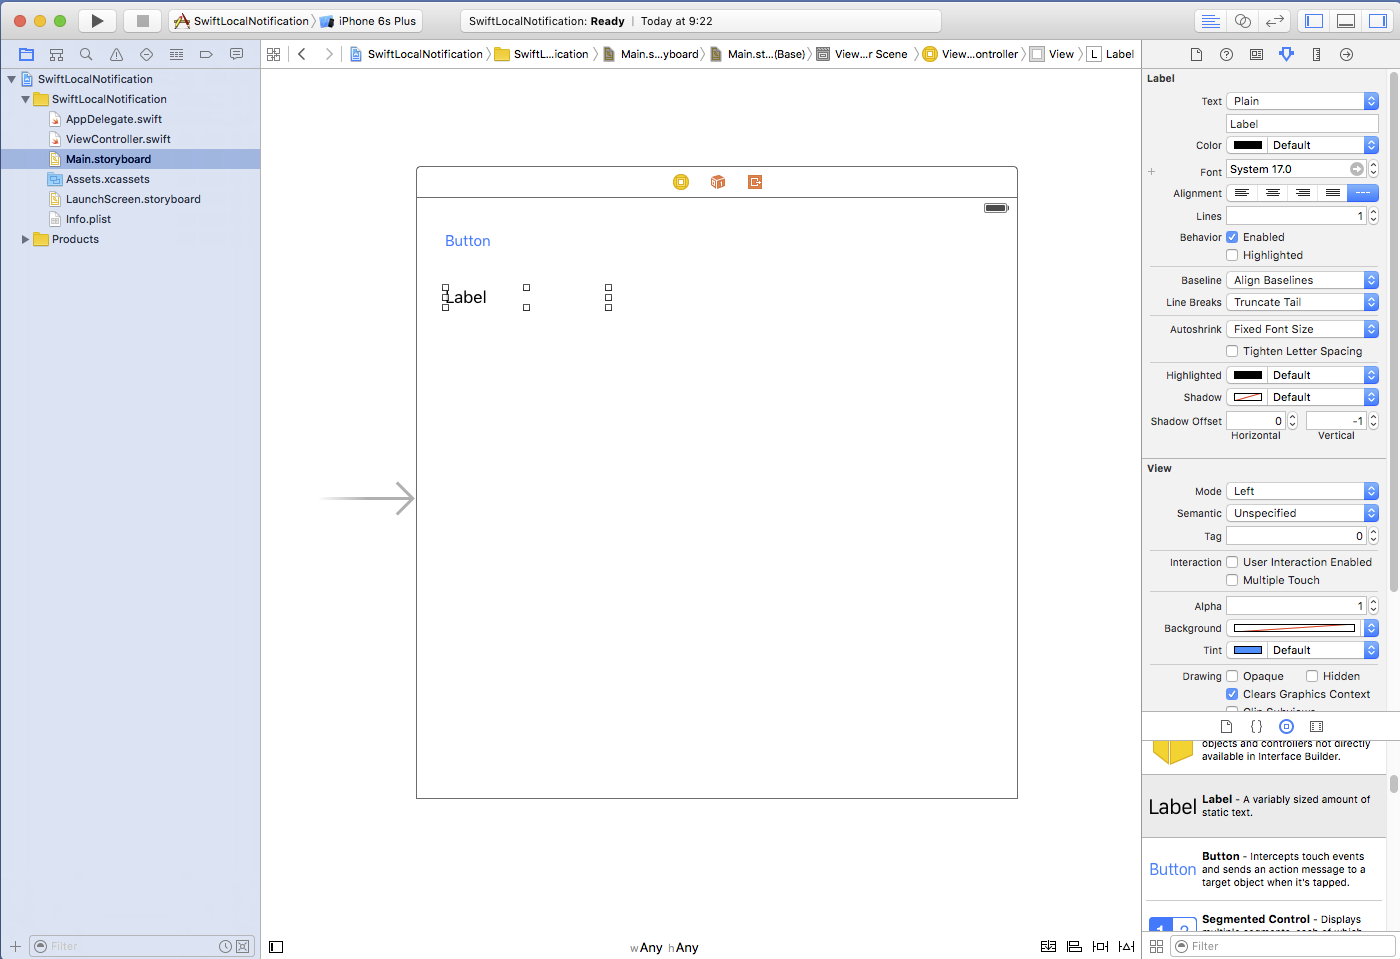Expand the Products folder
Image resolution: width=1400 pixels, height=959 pixels.
pos(25,239)
